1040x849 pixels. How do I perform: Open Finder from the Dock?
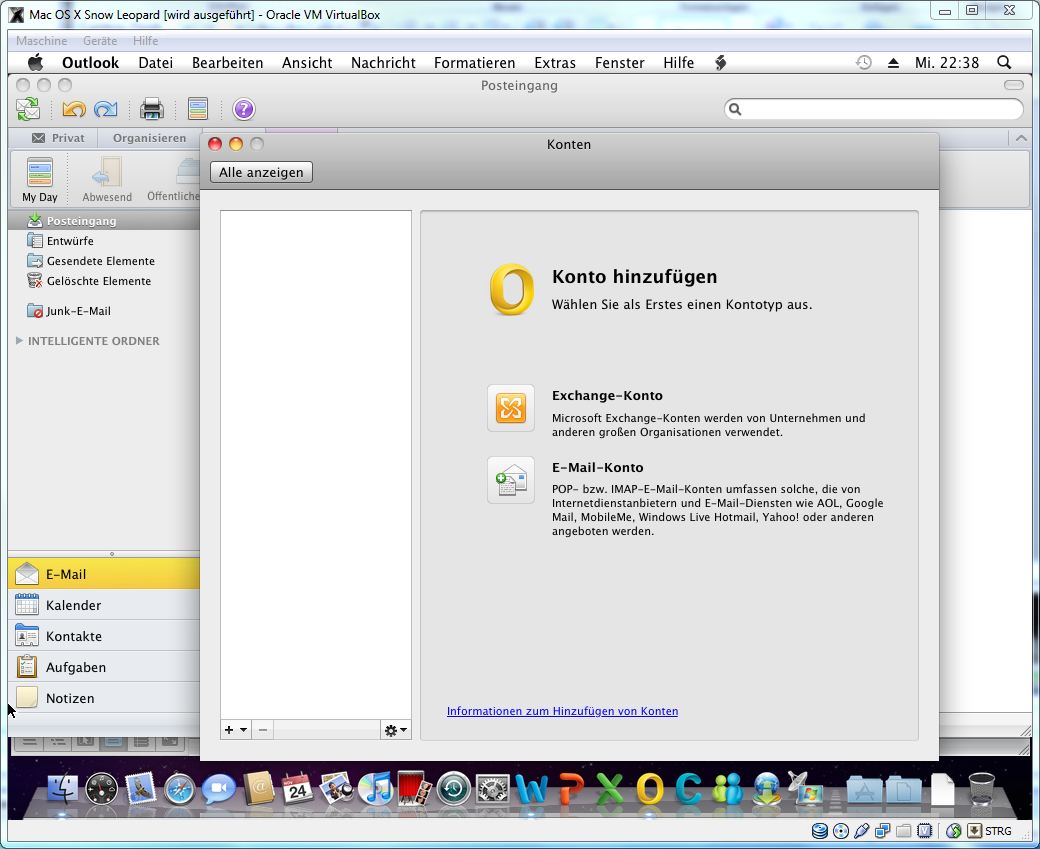pyautogui.click(x=63, y=789)
